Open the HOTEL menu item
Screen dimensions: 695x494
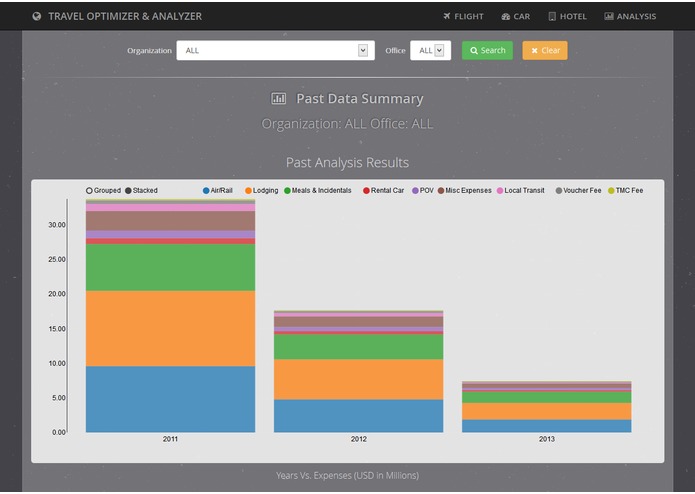coord(567,16)
